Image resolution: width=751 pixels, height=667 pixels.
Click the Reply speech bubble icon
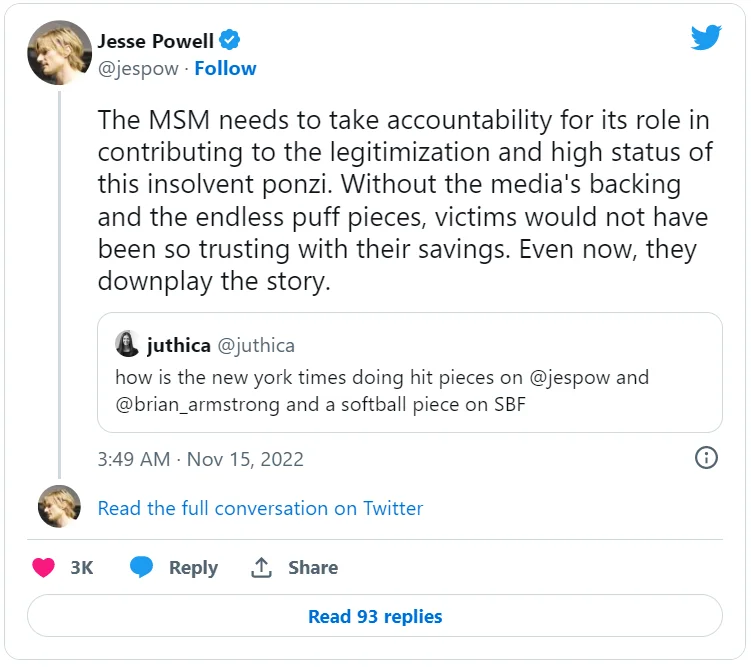[x=142, y=568]
